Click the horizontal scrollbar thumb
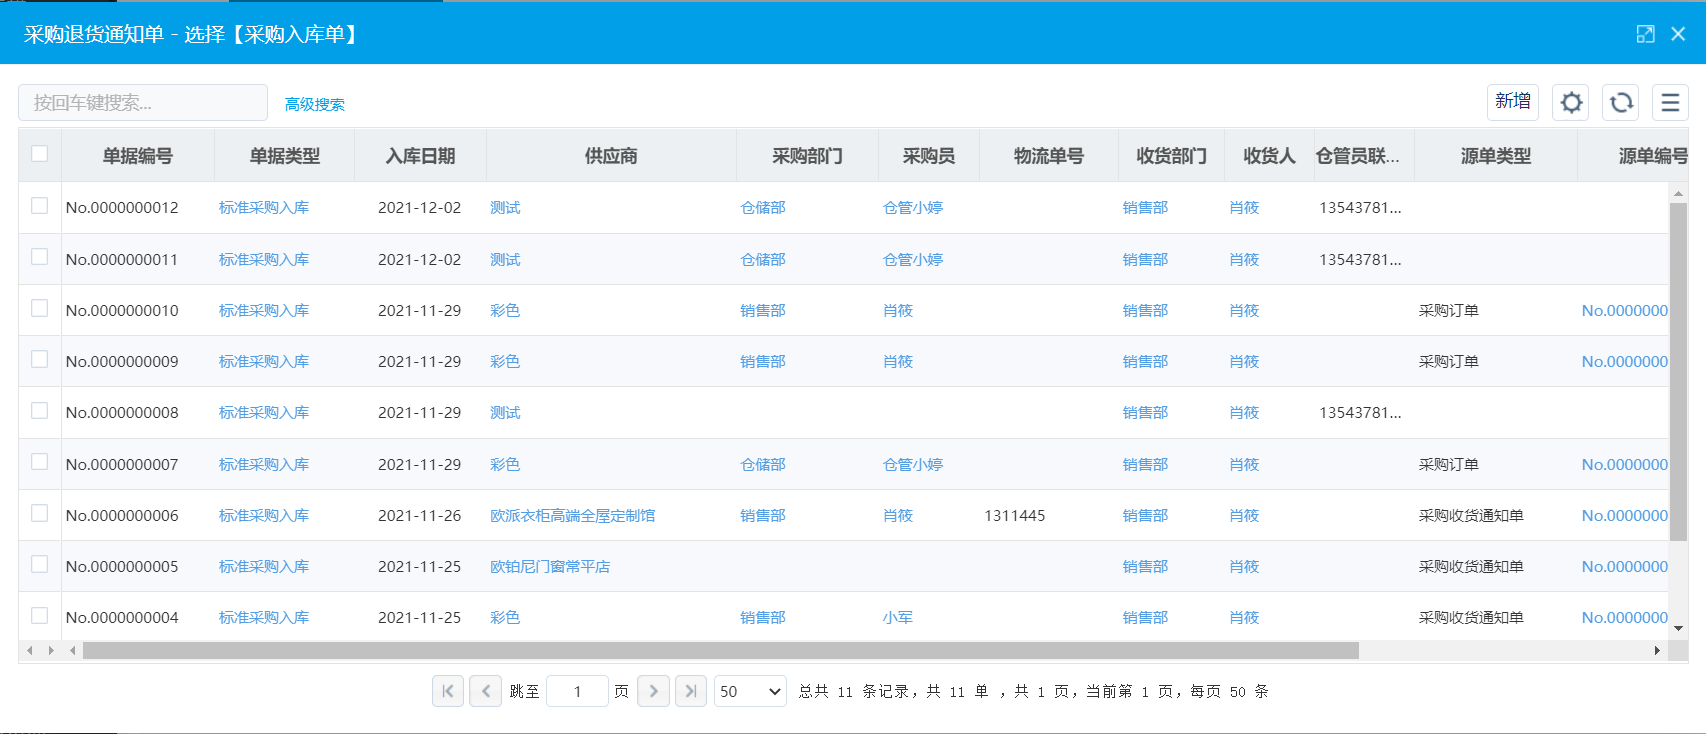Image resolution: width=1706 pixels, height=734 pixels. click(720, 651)
